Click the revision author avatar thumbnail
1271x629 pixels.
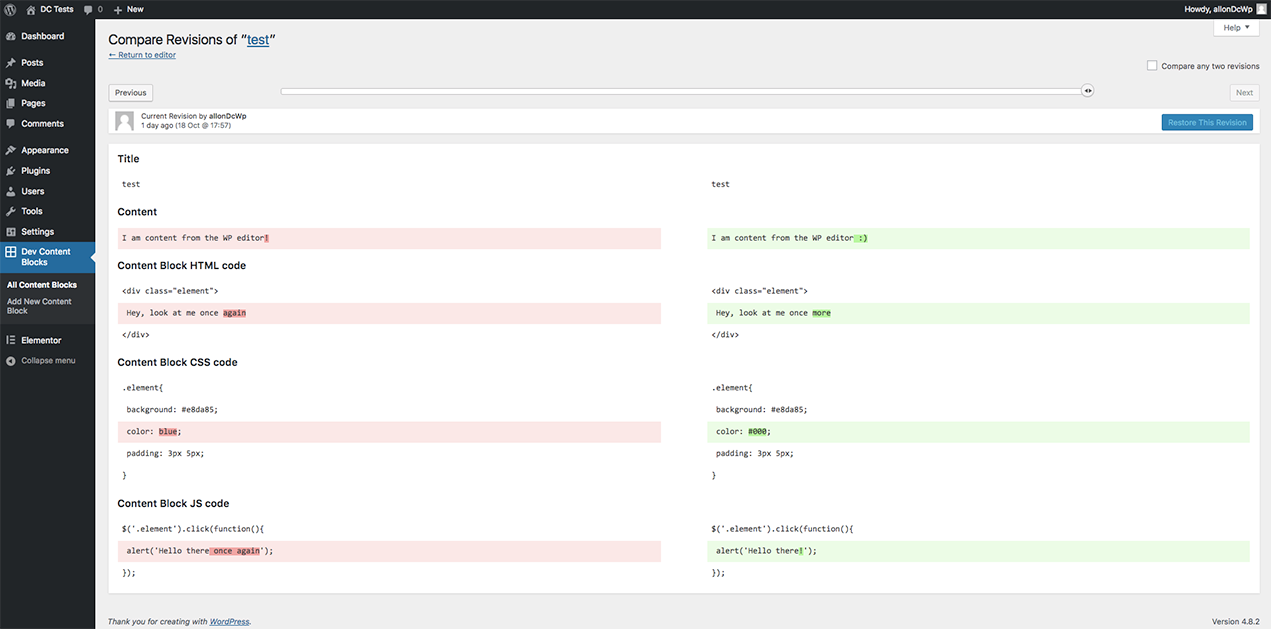point(125,122)
